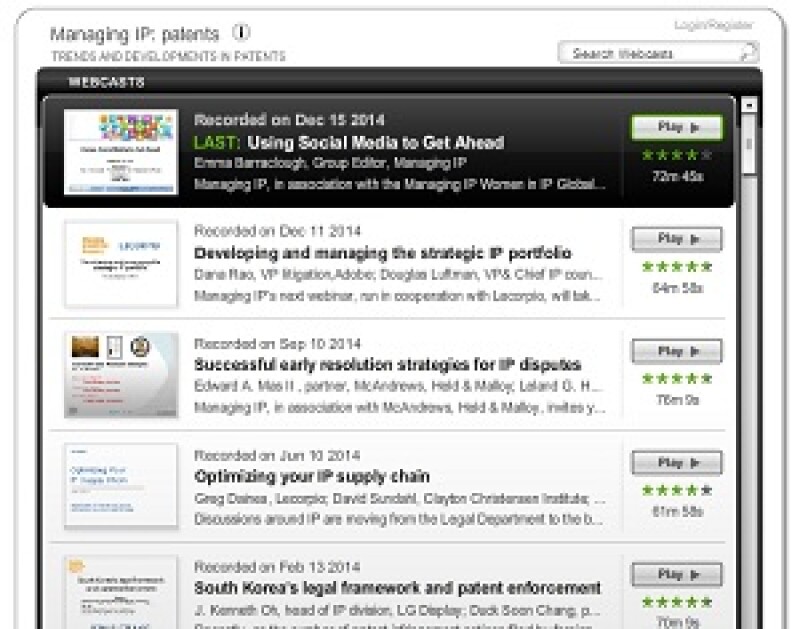Play the Developing and managing strategic IP portfolio webcast
Viewport: 800px width, 629px height.
[x=677, y=239]
